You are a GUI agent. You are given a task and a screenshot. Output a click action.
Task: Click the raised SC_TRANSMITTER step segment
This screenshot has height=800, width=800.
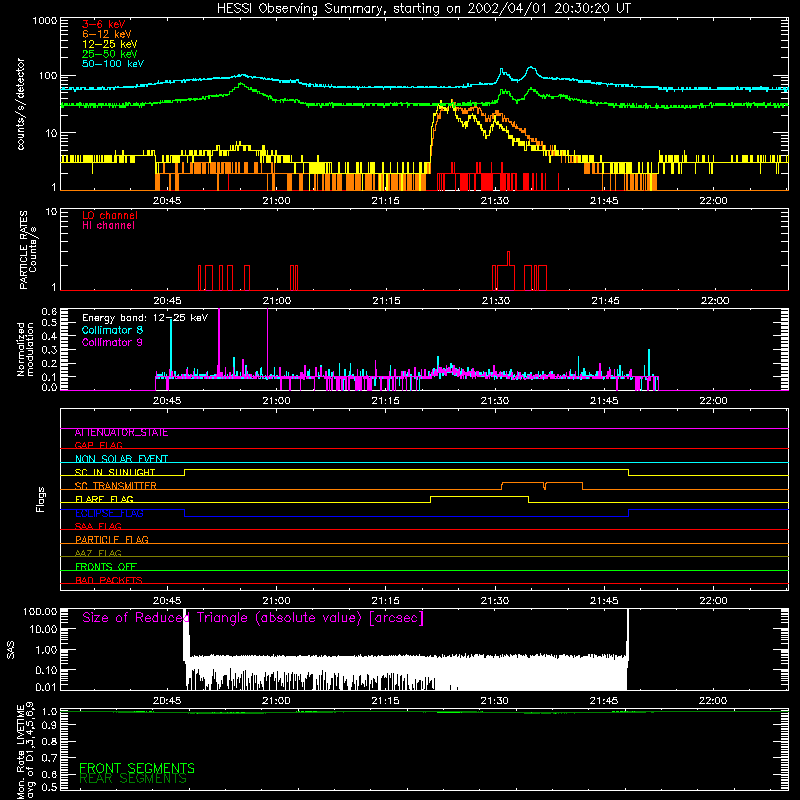tap(542, 483)
